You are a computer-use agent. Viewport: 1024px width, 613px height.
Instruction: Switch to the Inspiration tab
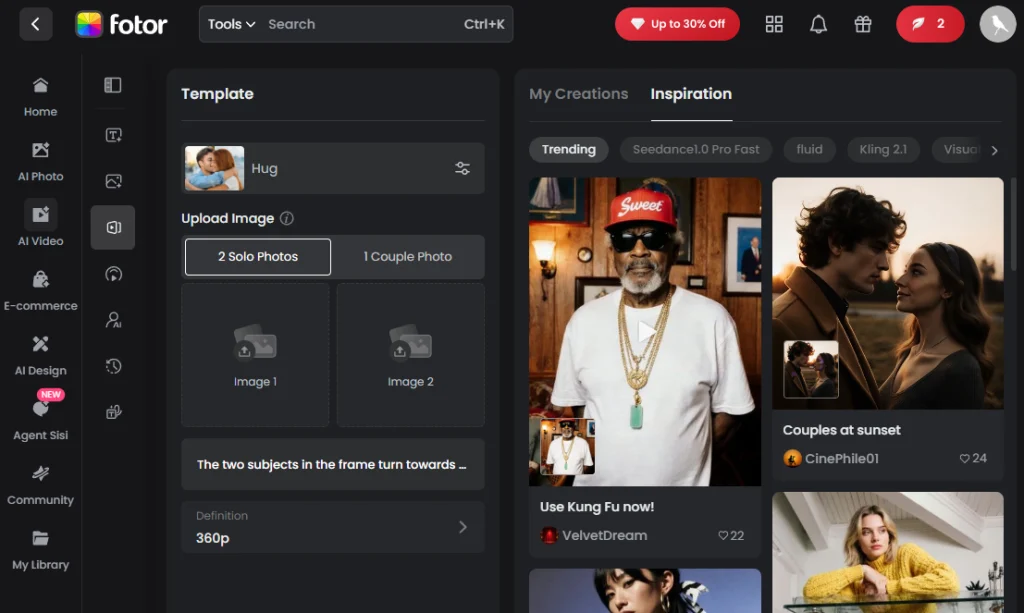click(691, 93)
